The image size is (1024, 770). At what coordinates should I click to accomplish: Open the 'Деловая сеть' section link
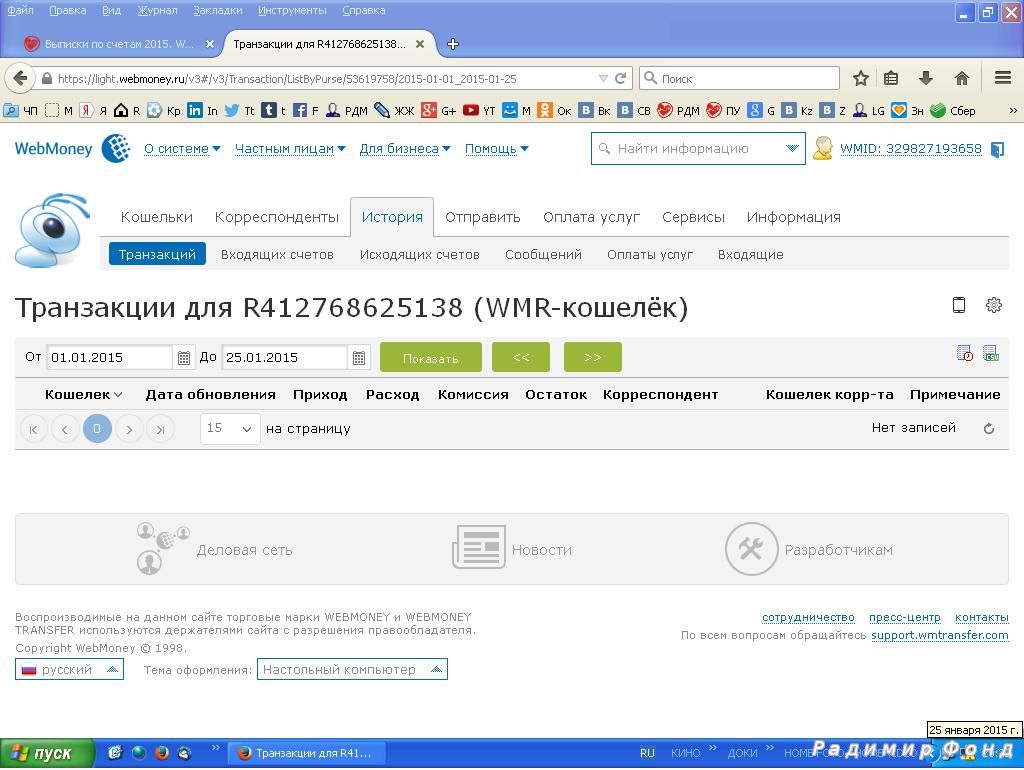pos(214,549)
